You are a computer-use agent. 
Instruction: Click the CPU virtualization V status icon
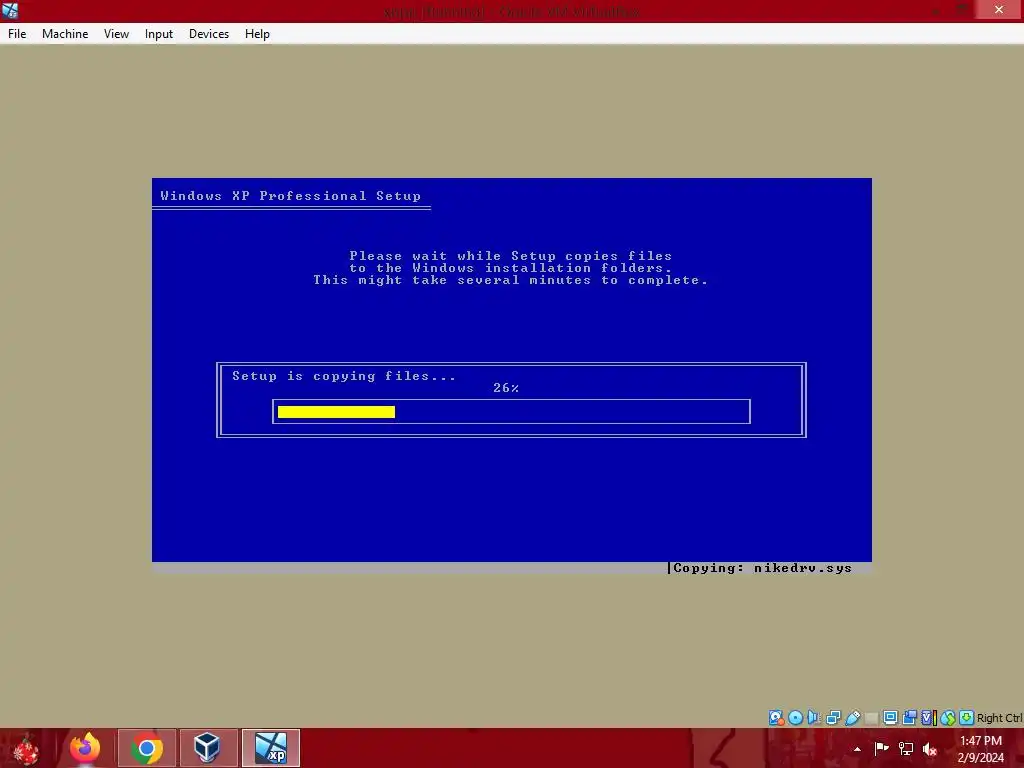click(x=928, y=718)
